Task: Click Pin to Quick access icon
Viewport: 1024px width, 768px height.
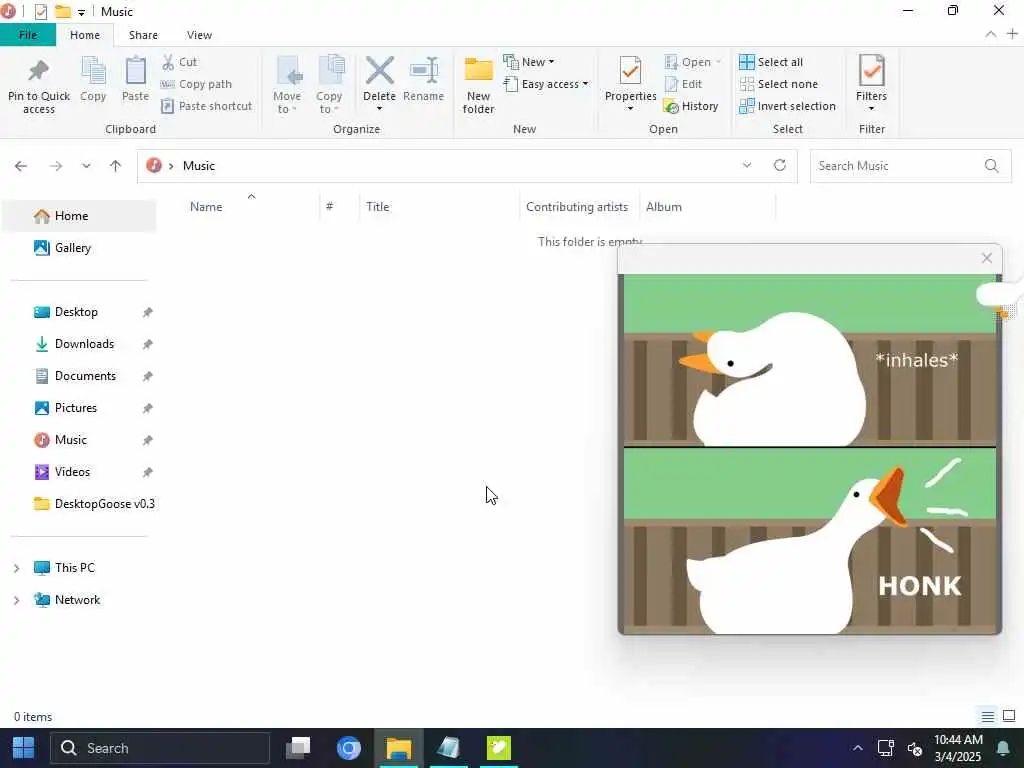Action: point(39,71)
